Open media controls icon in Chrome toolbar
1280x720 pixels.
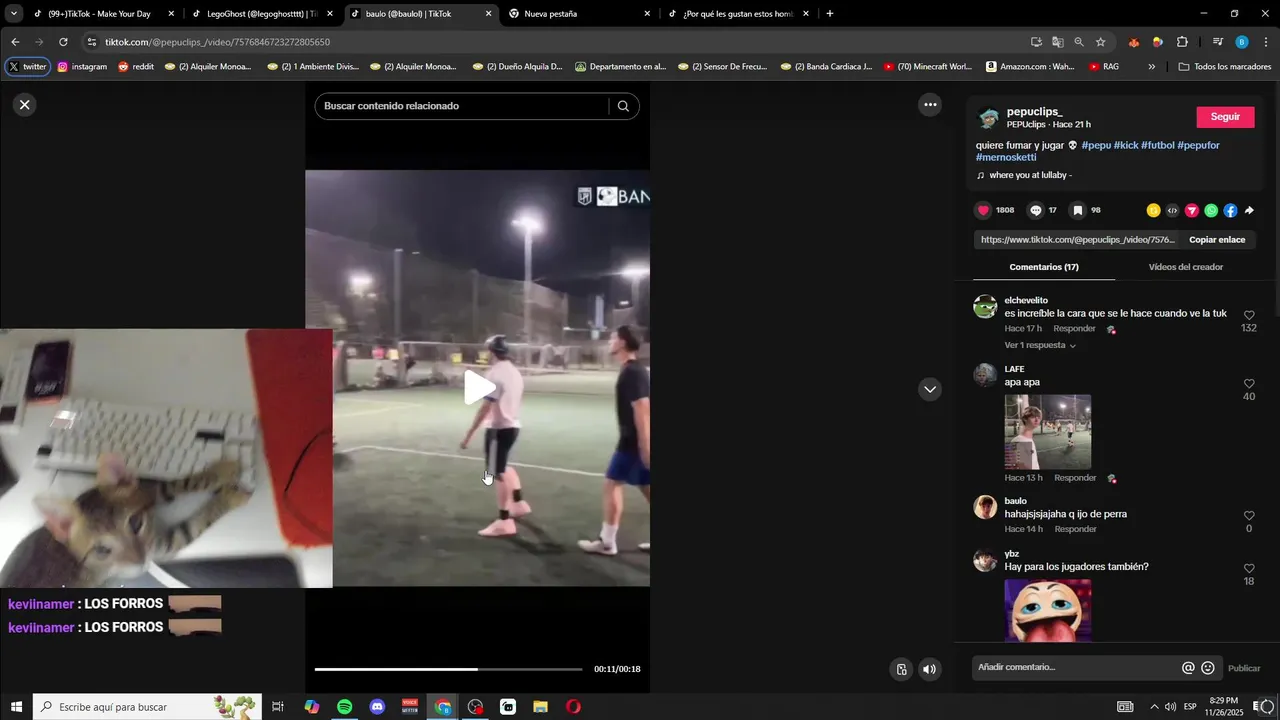coord(1217,42)
